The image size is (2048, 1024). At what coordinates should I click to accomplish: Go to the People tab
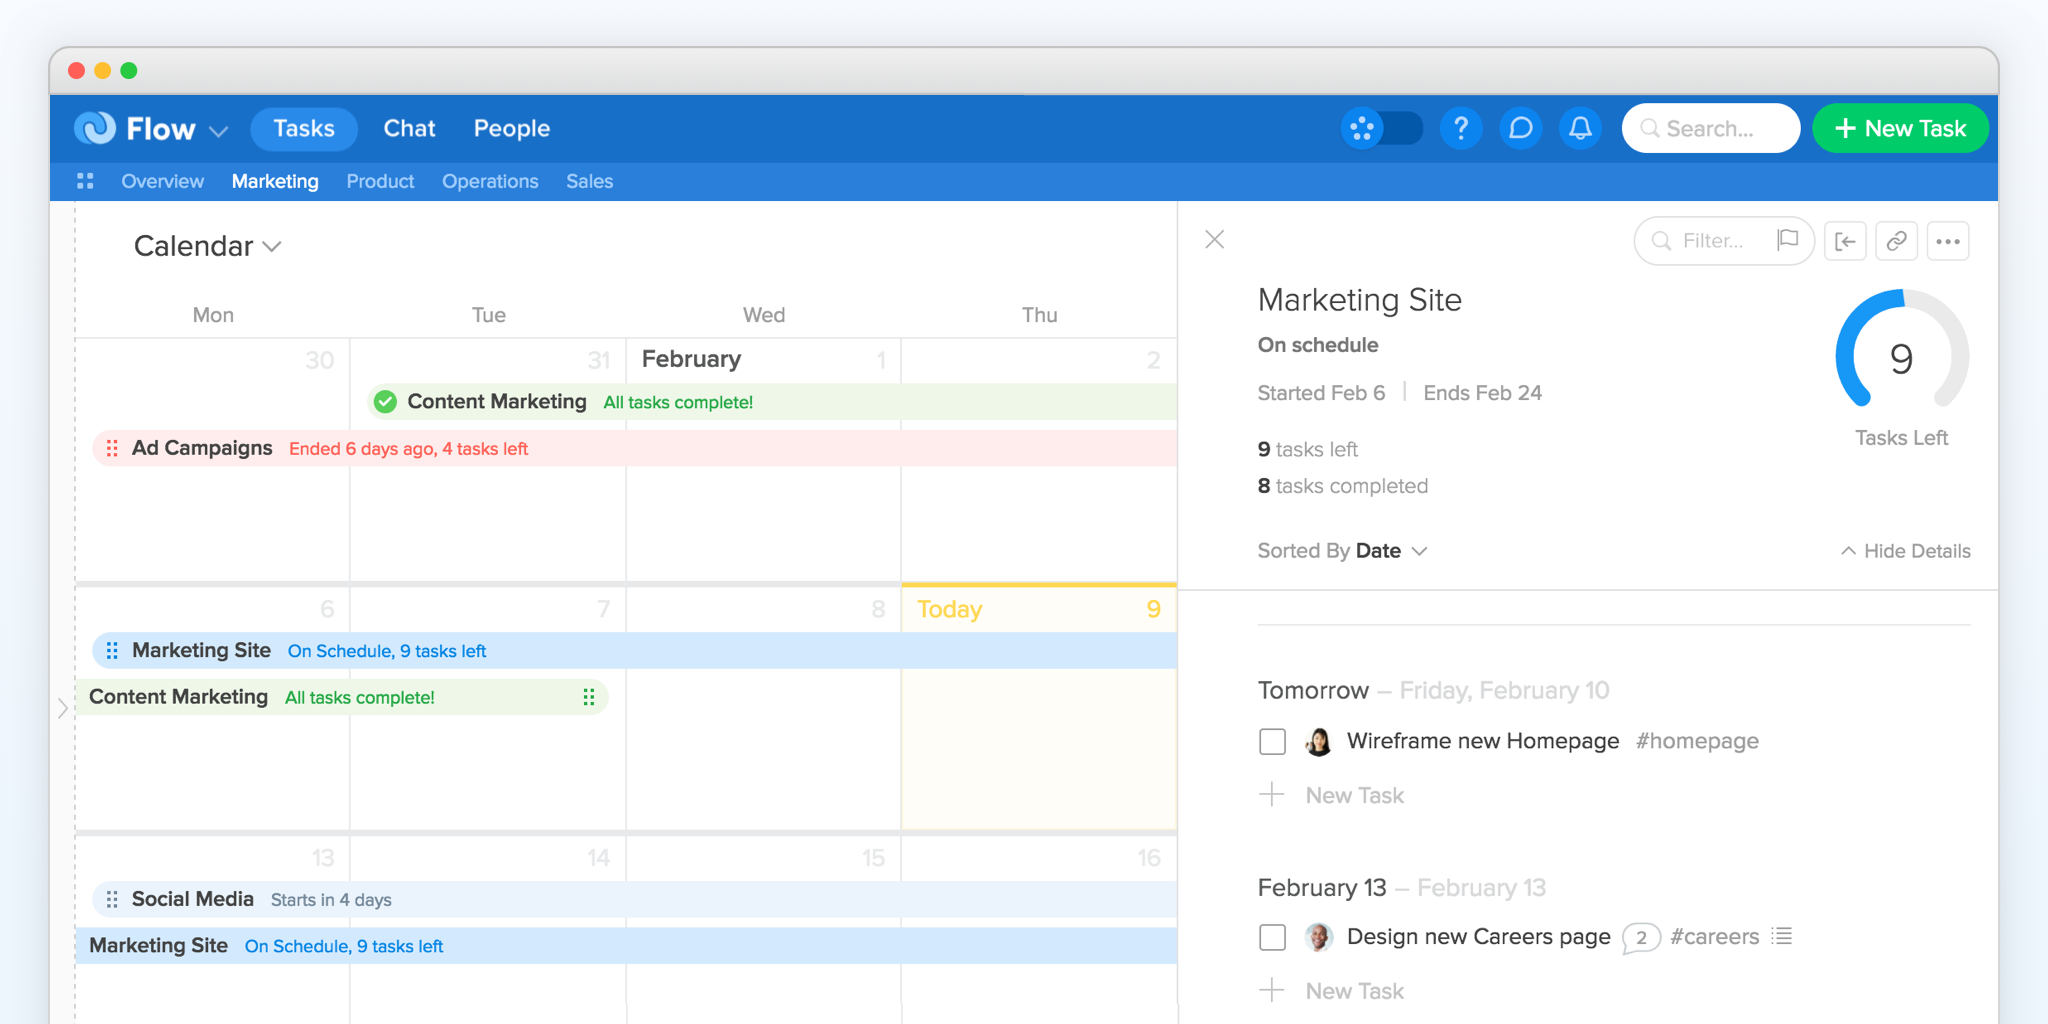coord(512,128)
